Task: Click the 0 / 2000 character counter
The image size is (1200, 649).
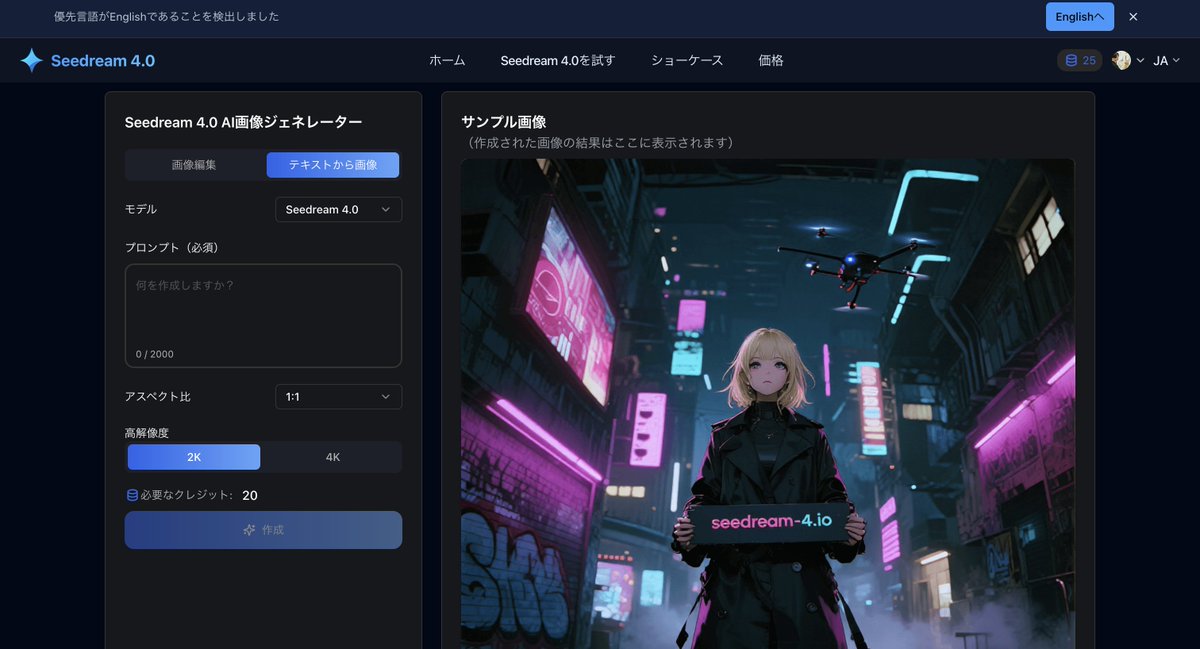Action: [155, 354]
